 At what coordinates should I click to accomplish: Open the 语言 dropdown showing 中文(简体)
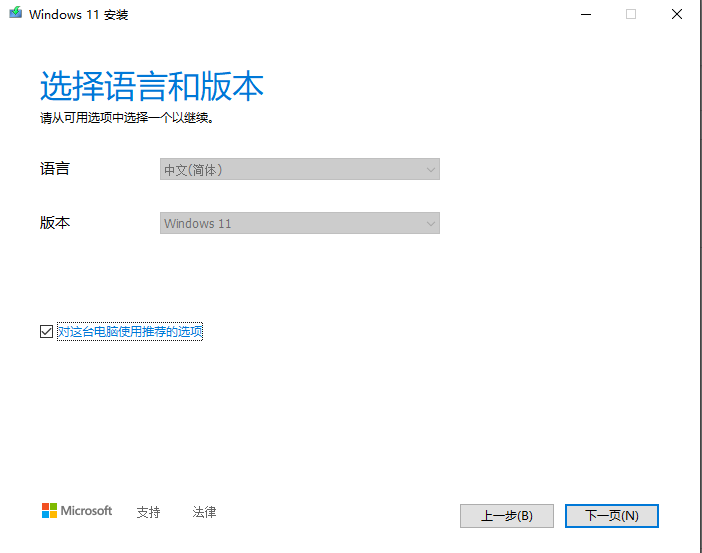click(300, 169)
